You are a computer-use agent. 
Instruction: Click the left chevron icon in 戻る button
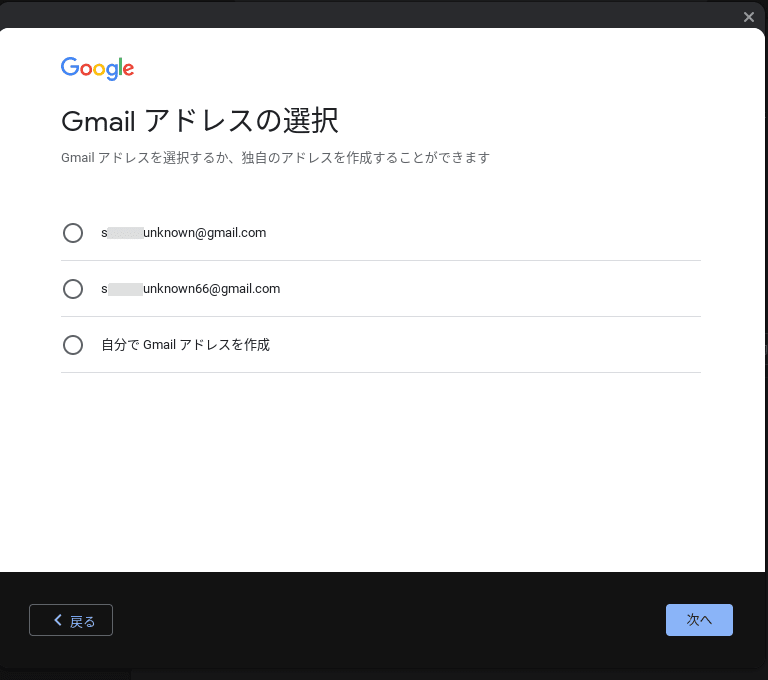coord(58,620)
